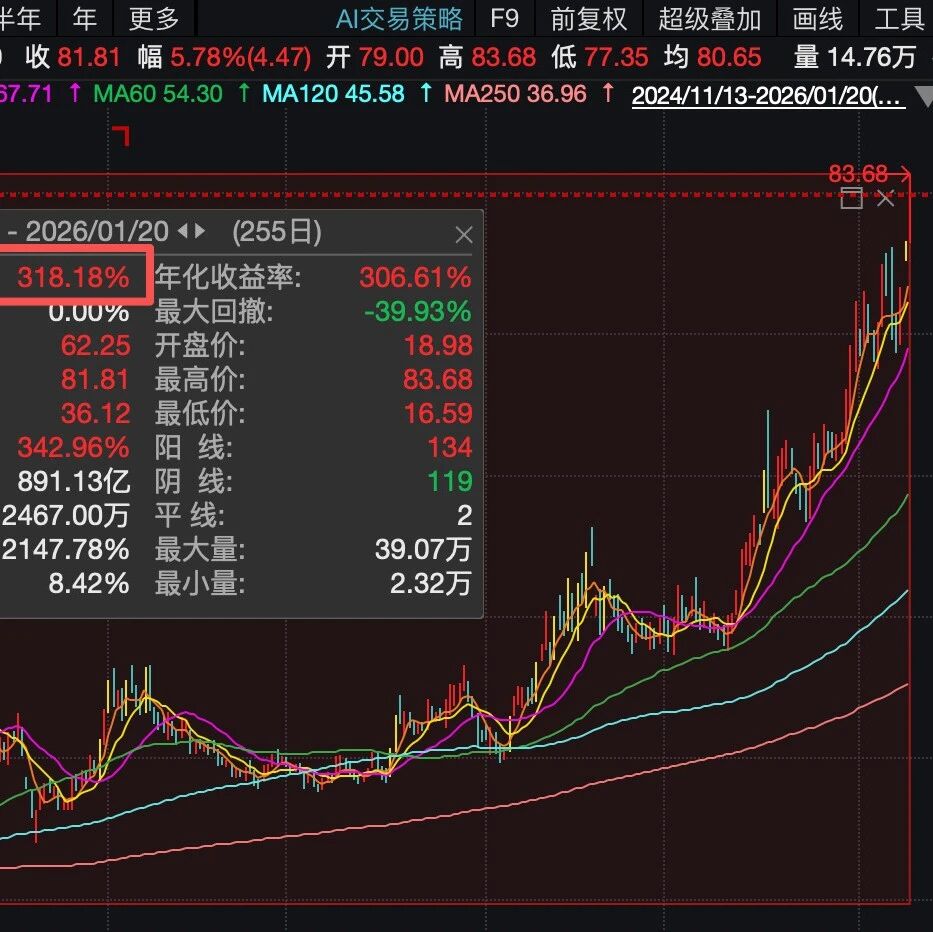Expand the 工具 tools menu

pos(899,18)
